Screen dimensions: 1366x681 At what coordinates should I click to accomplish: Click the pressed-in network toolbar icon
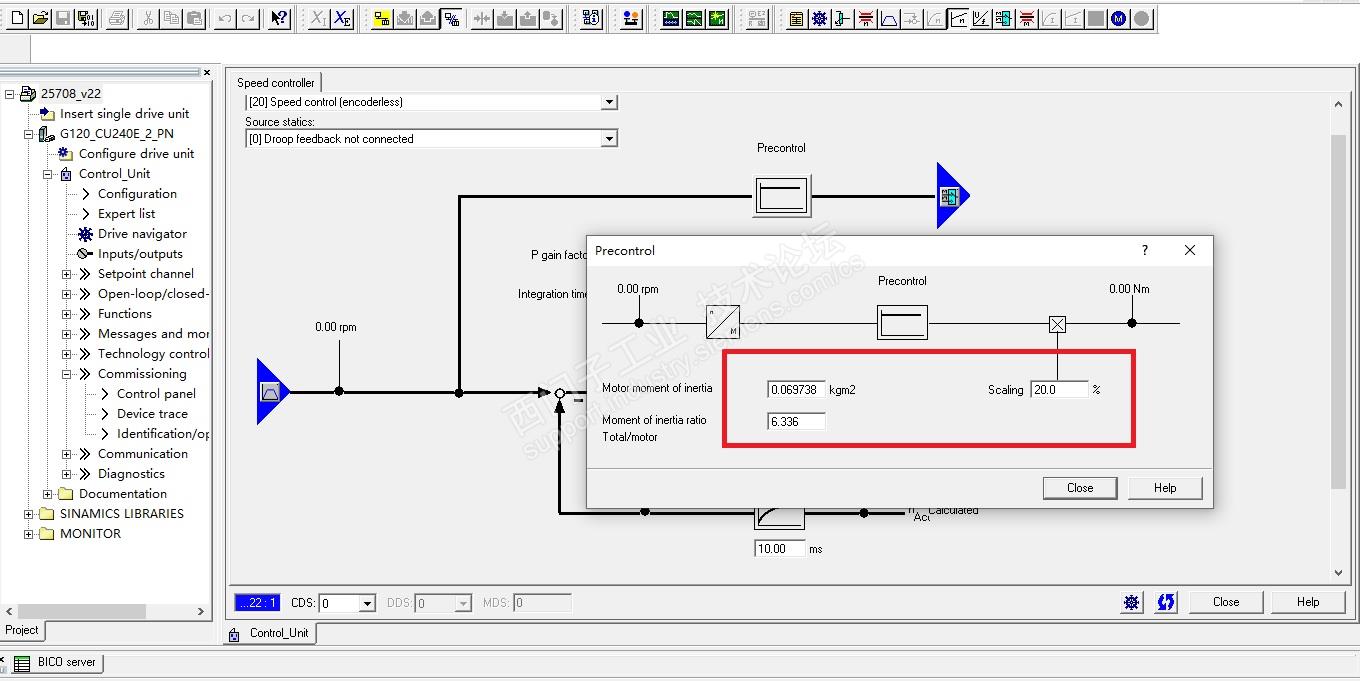coord(452,18)
